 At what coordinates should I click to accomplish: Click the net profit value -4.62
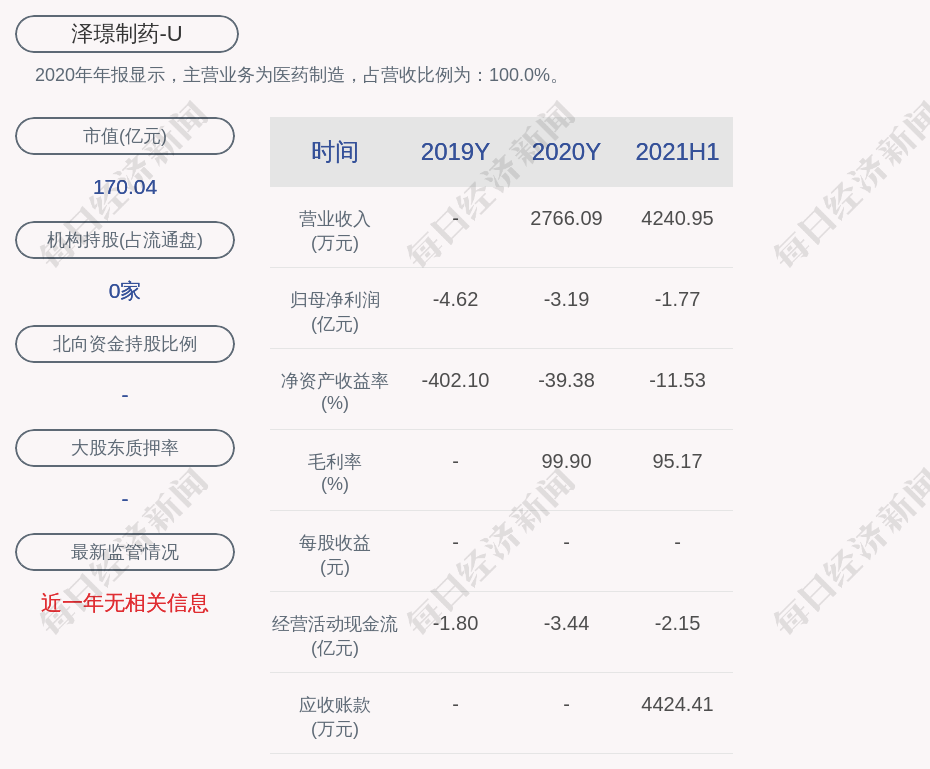coord(456,299)
